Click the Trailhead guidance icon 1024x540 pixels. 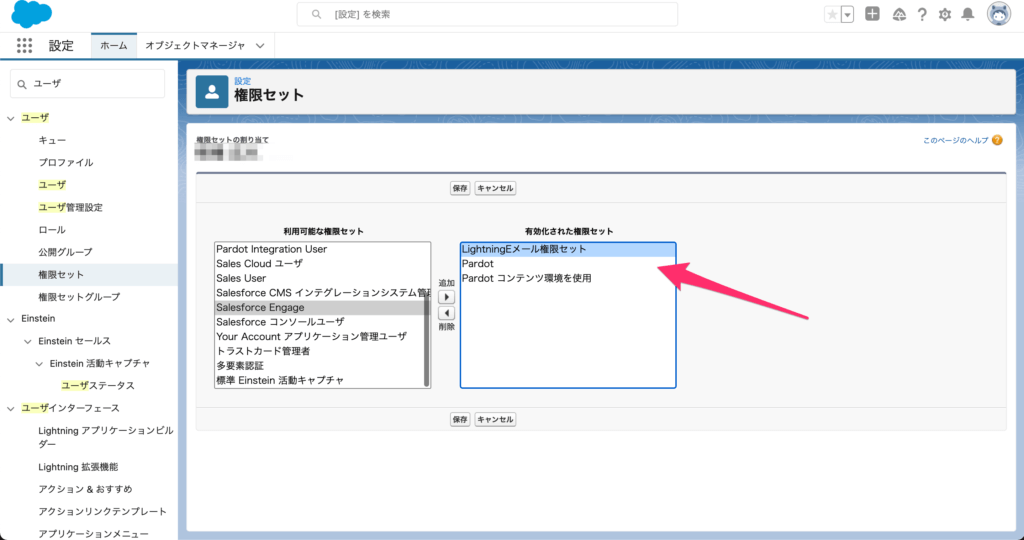tap(899, 14)
